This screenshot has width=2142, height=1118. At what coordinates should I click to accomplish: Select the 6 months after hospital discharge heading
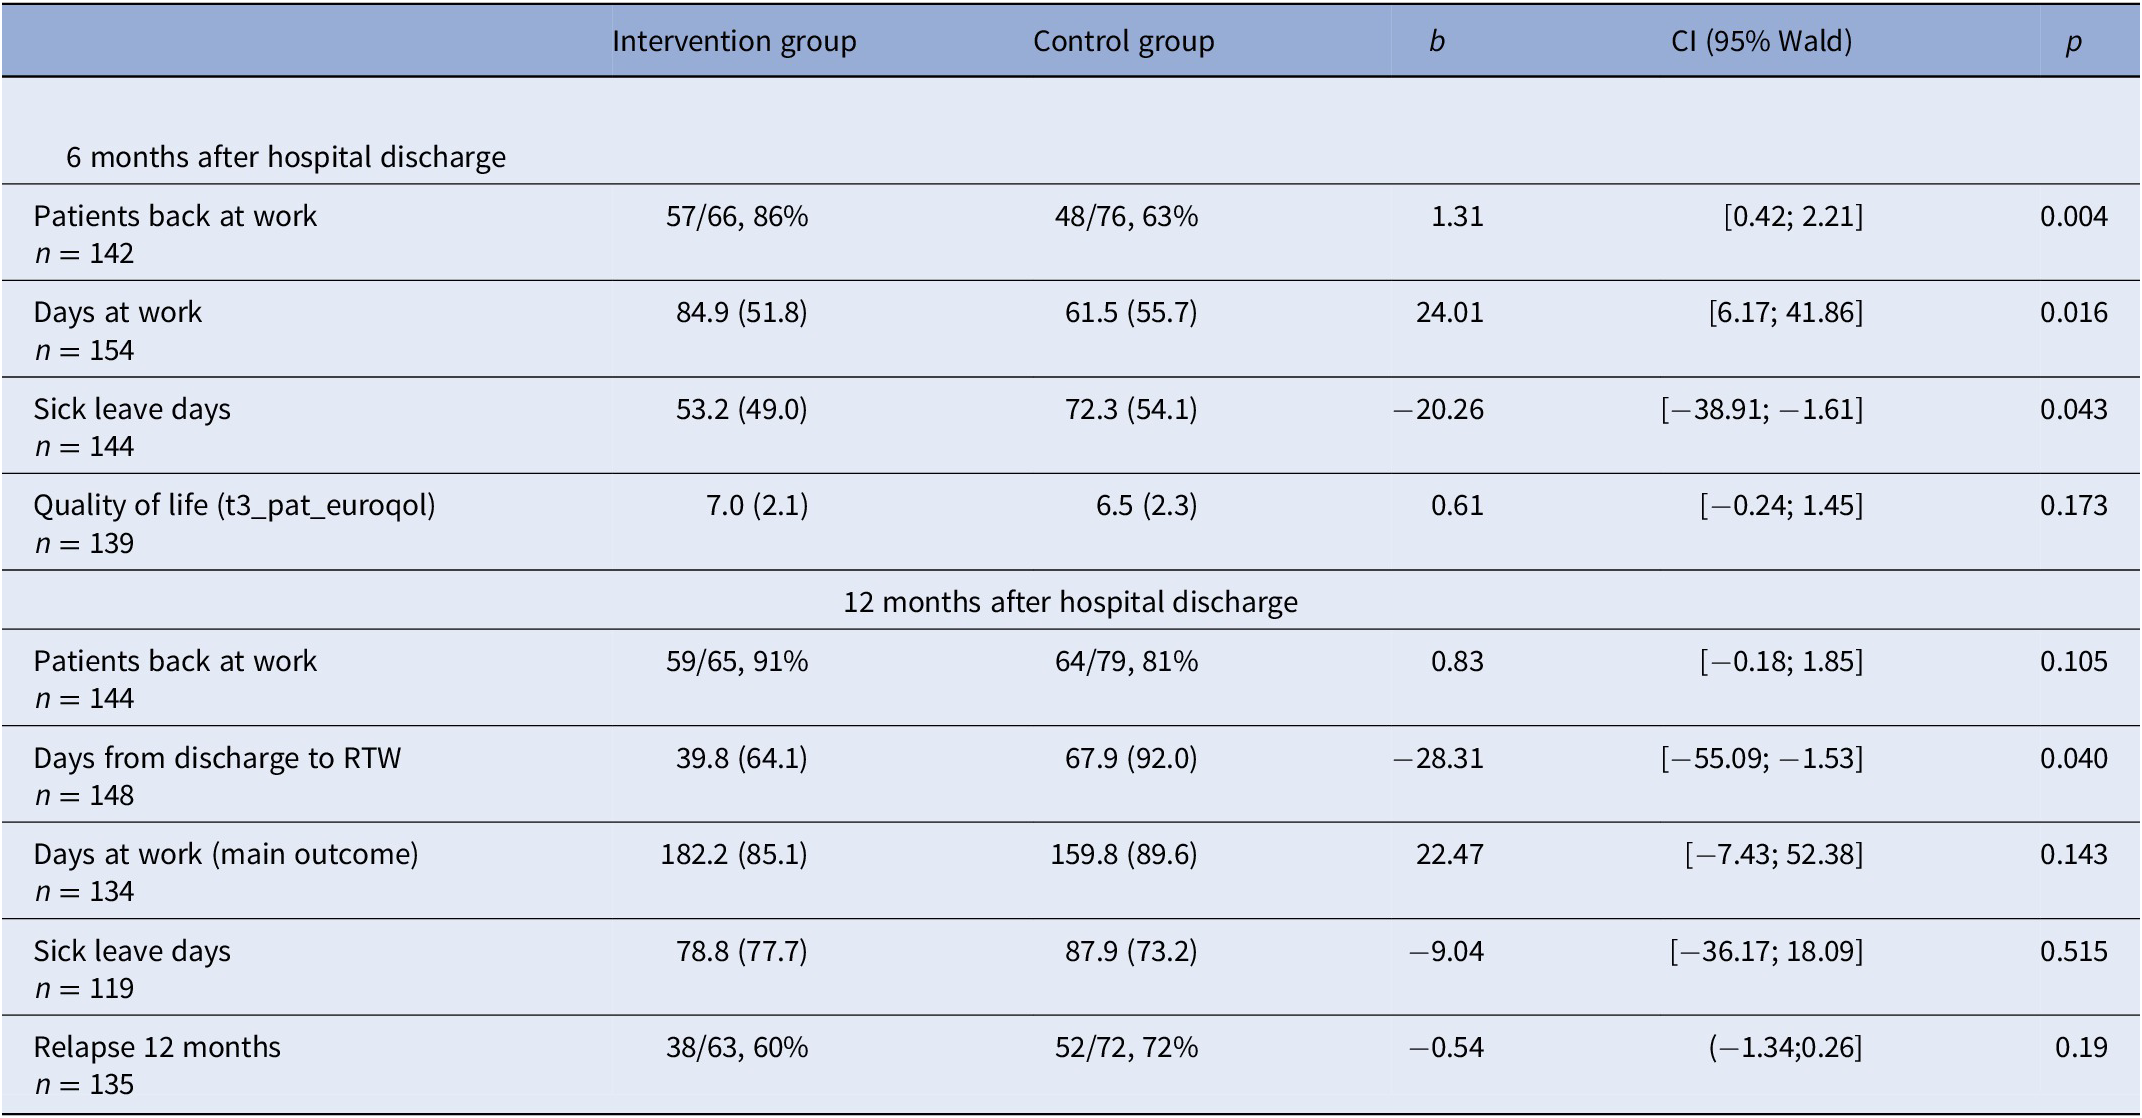(286, 157)
